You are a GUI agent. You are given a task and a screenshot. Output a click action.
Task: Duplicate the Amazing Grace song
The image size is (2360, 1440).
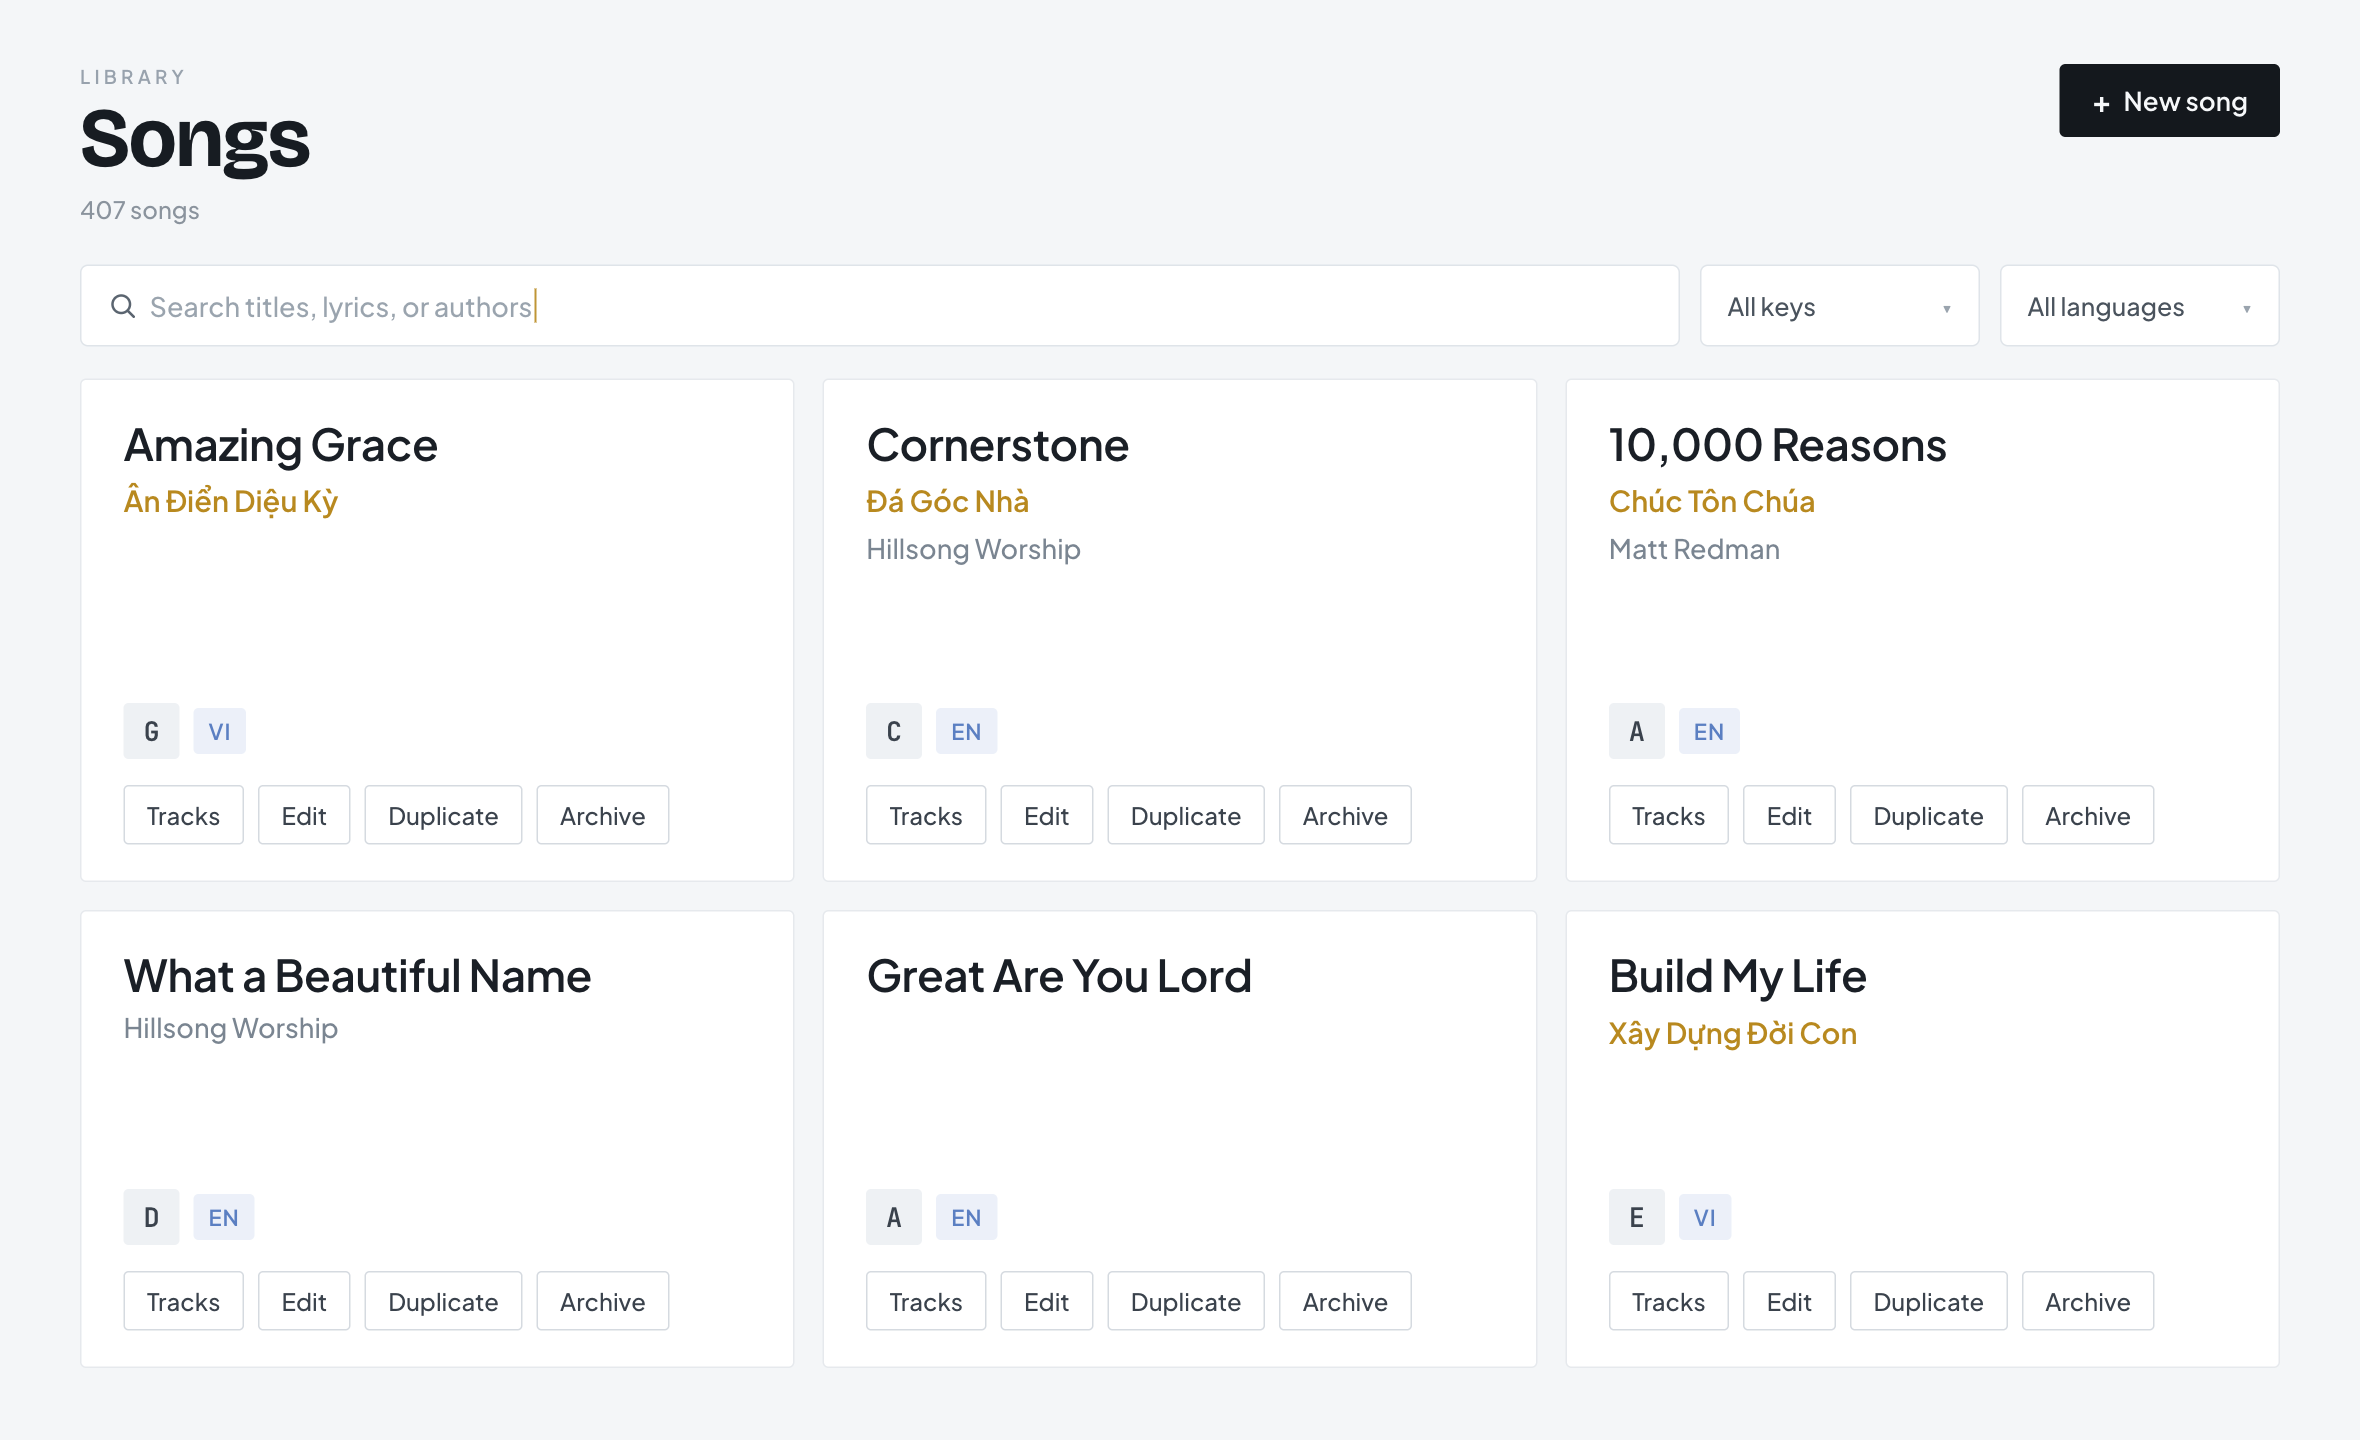443,815
